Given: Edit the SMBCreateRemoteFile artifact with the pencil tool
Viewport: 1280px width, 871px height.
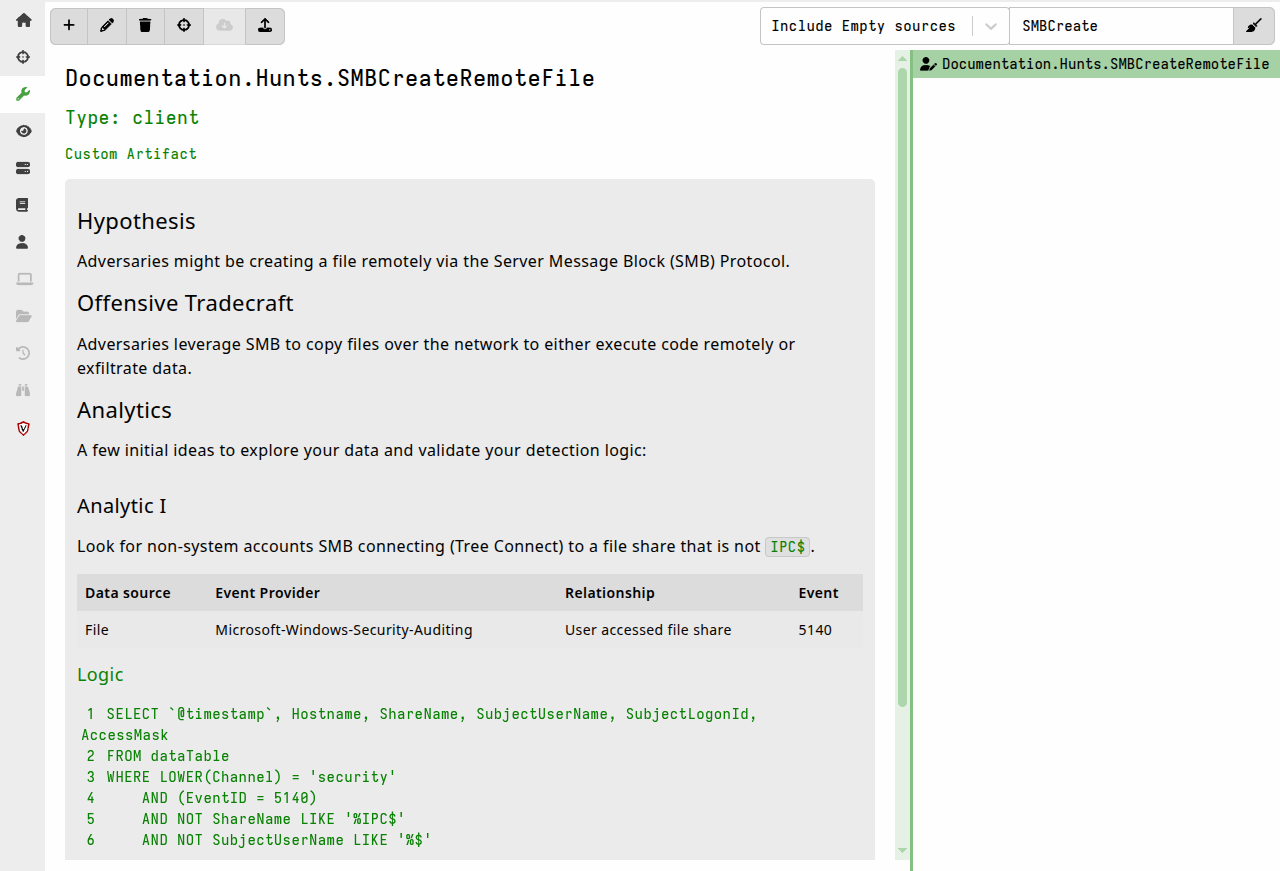Looking at the screenshot, I should click(x=107, y=26).
